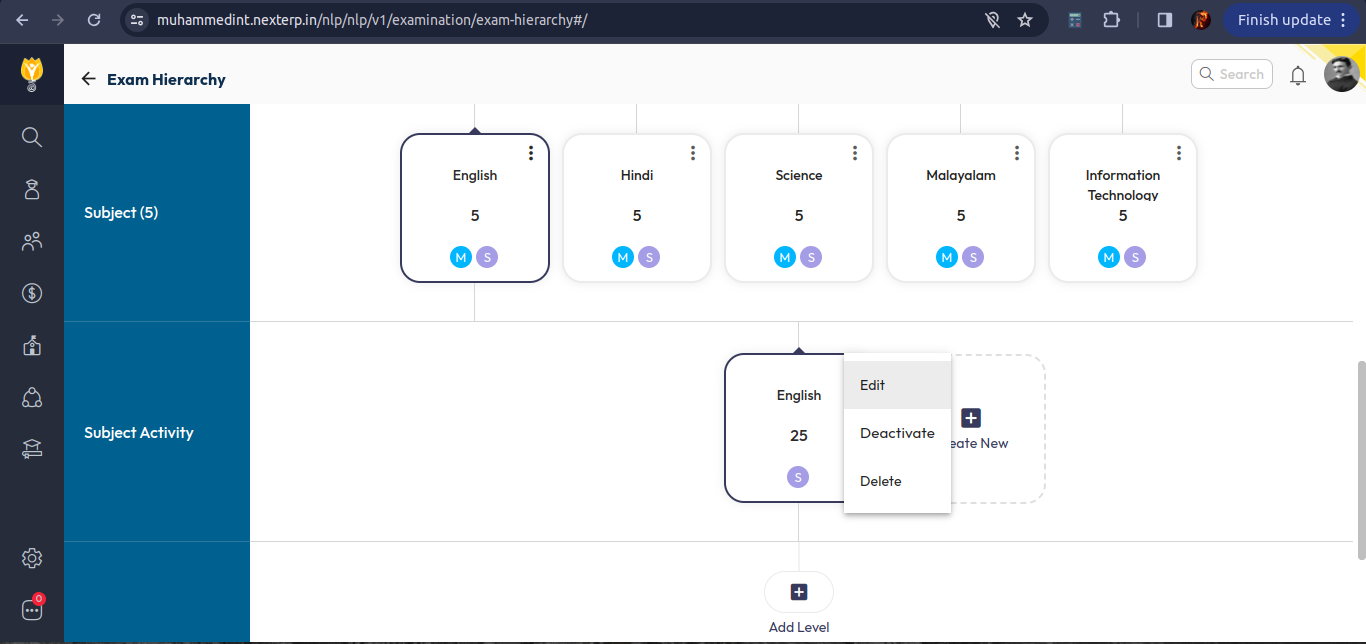Bookmark this page with star icon
1366x644 pixels.
coord(1025,20)
